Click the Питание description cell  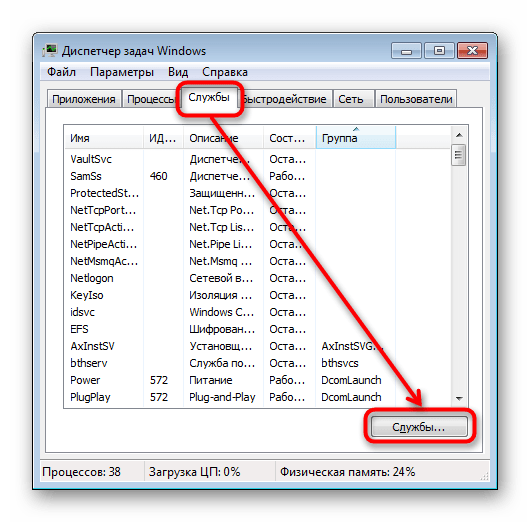[x=211, y=380]
